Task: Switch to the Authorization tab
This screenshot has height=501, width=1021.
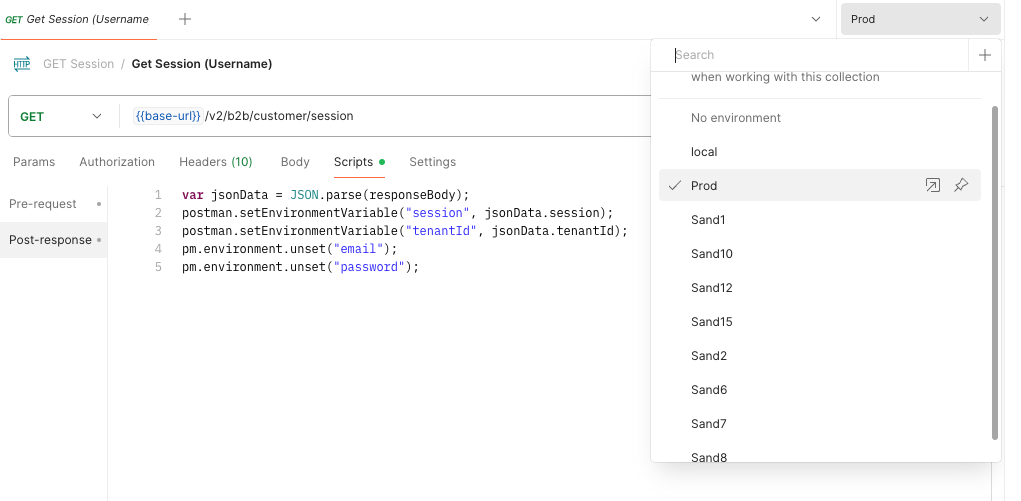Action: tap(117, 162)
